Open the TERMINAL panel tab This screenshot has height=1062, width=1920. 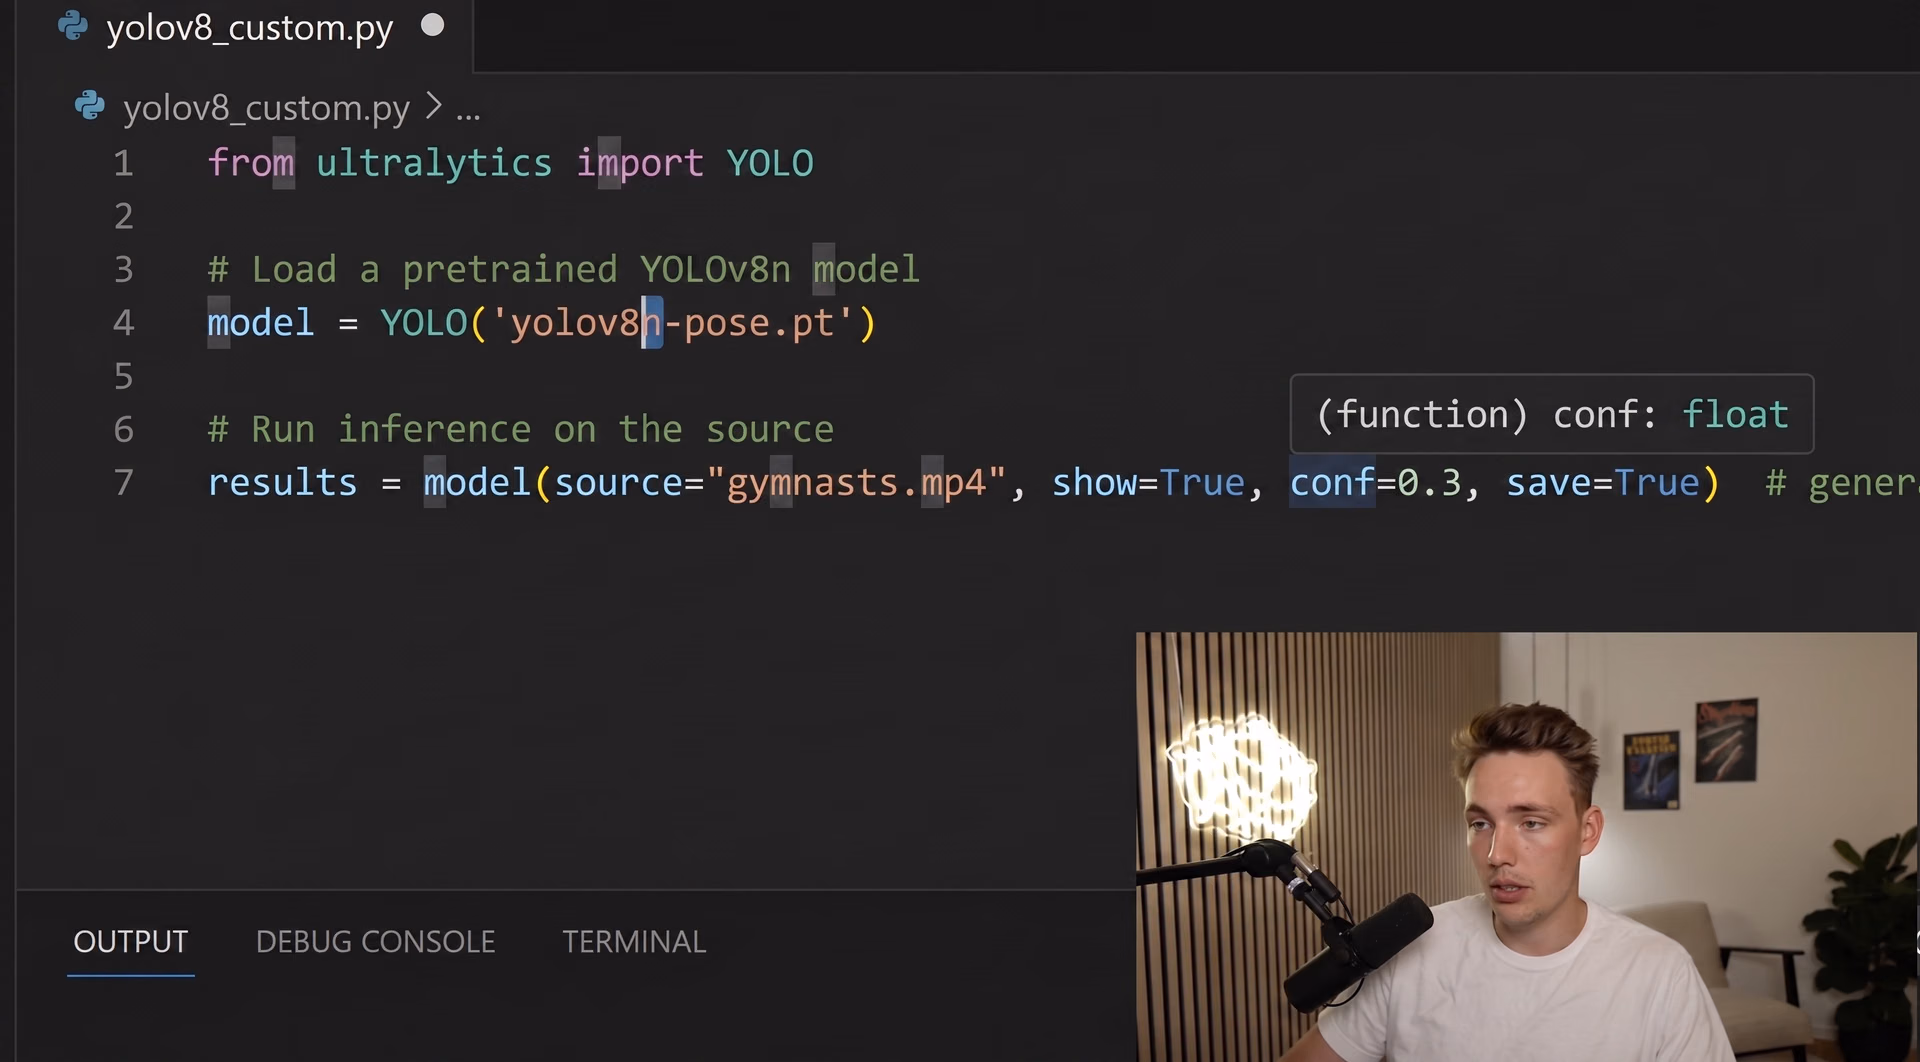point(634,942)
